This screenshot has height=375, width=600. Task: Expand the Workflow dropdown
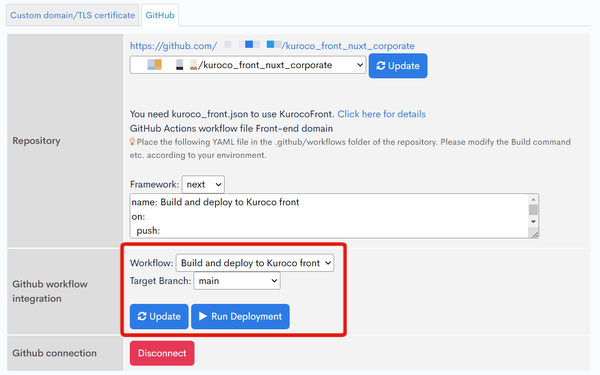tap(255, 263)
